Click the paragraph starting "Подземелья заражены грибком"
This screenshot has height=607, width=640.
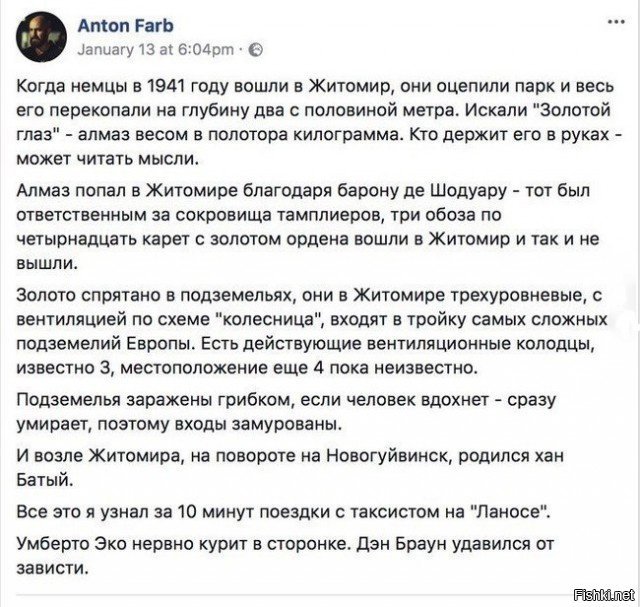tap(318, 412)
